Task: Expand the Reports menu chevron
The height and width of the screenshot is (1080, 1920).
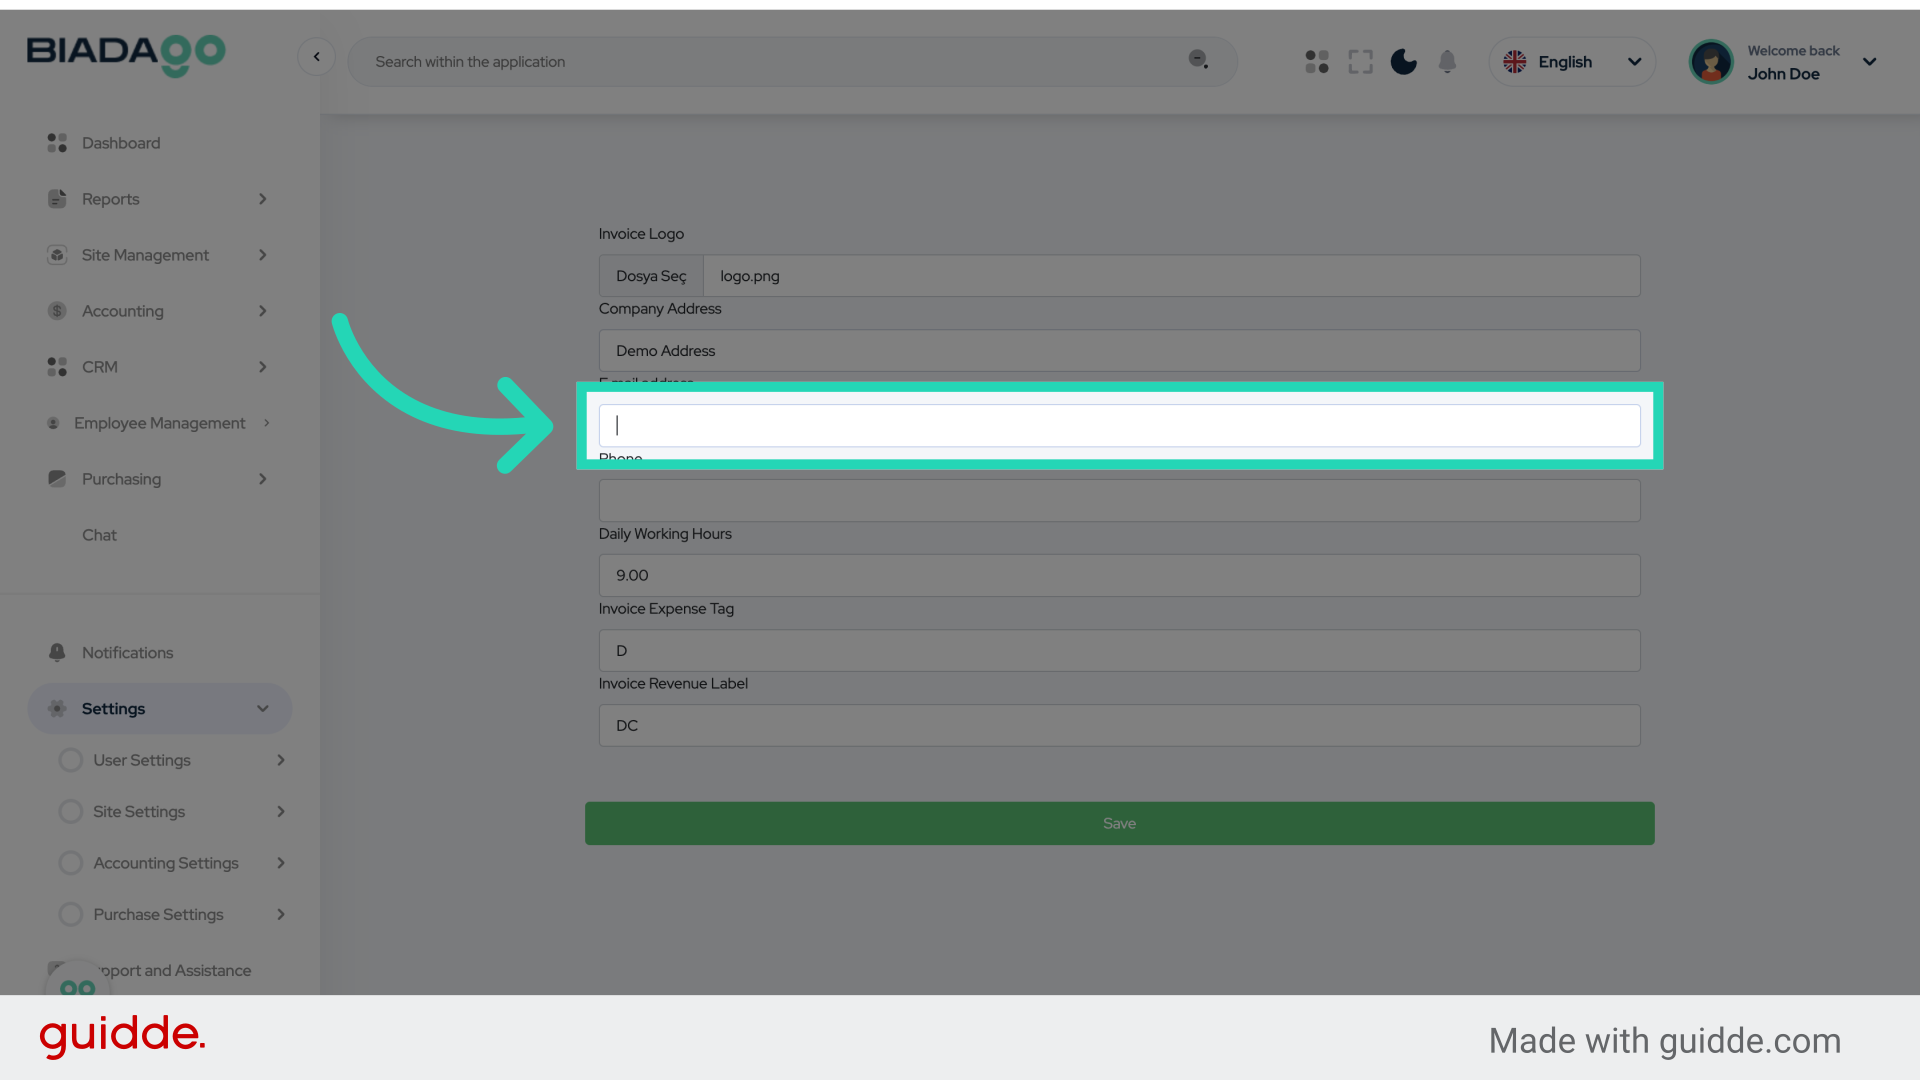Action: tap(262, 199)
